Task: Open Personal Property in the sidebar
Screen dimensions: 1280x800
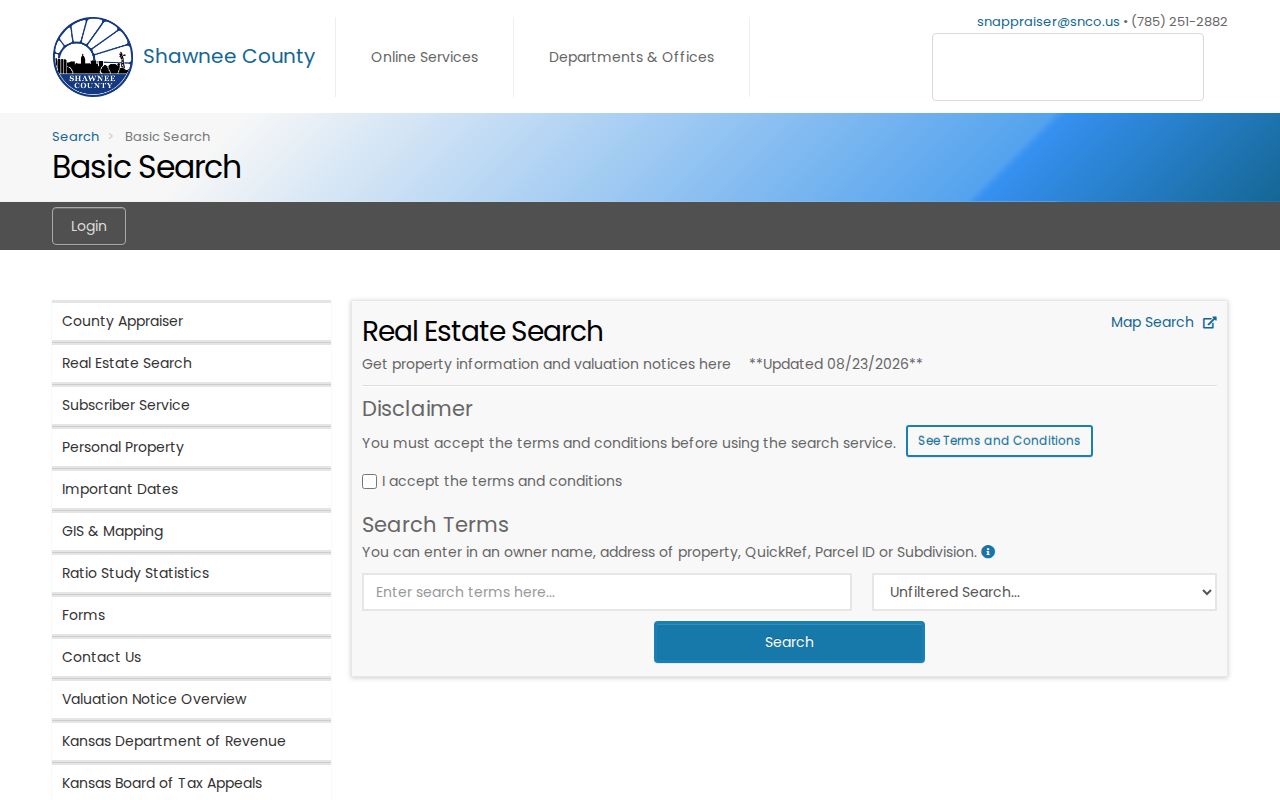Action: pos(191,447)
